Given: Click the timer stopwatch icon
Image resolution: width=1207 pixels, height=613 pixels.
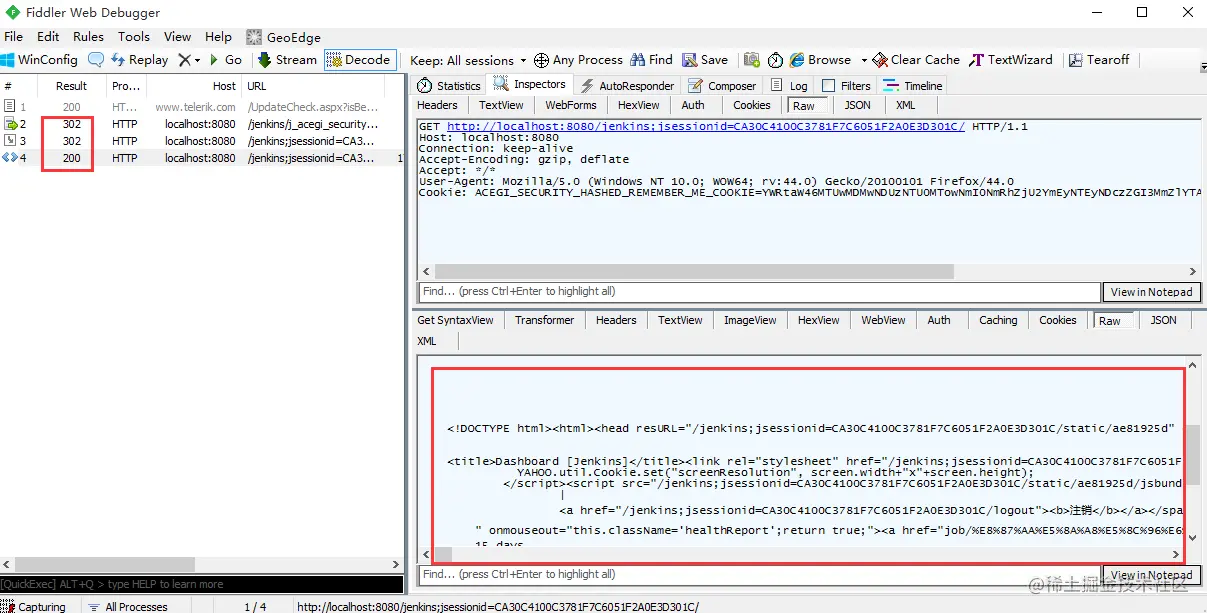Looking at the screenshot, I should [775, 60].
